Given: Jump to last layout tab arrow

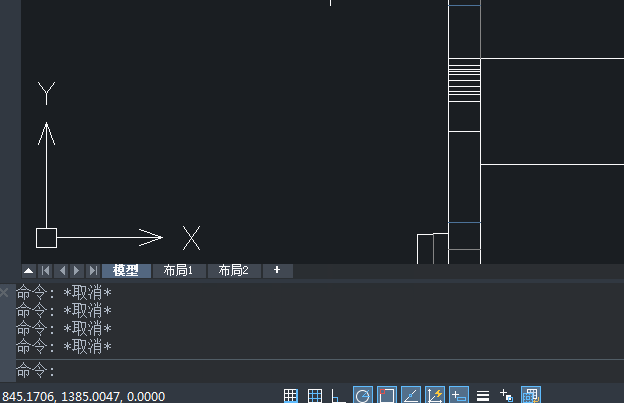Looking at the screenshot, I should point(93,270).
